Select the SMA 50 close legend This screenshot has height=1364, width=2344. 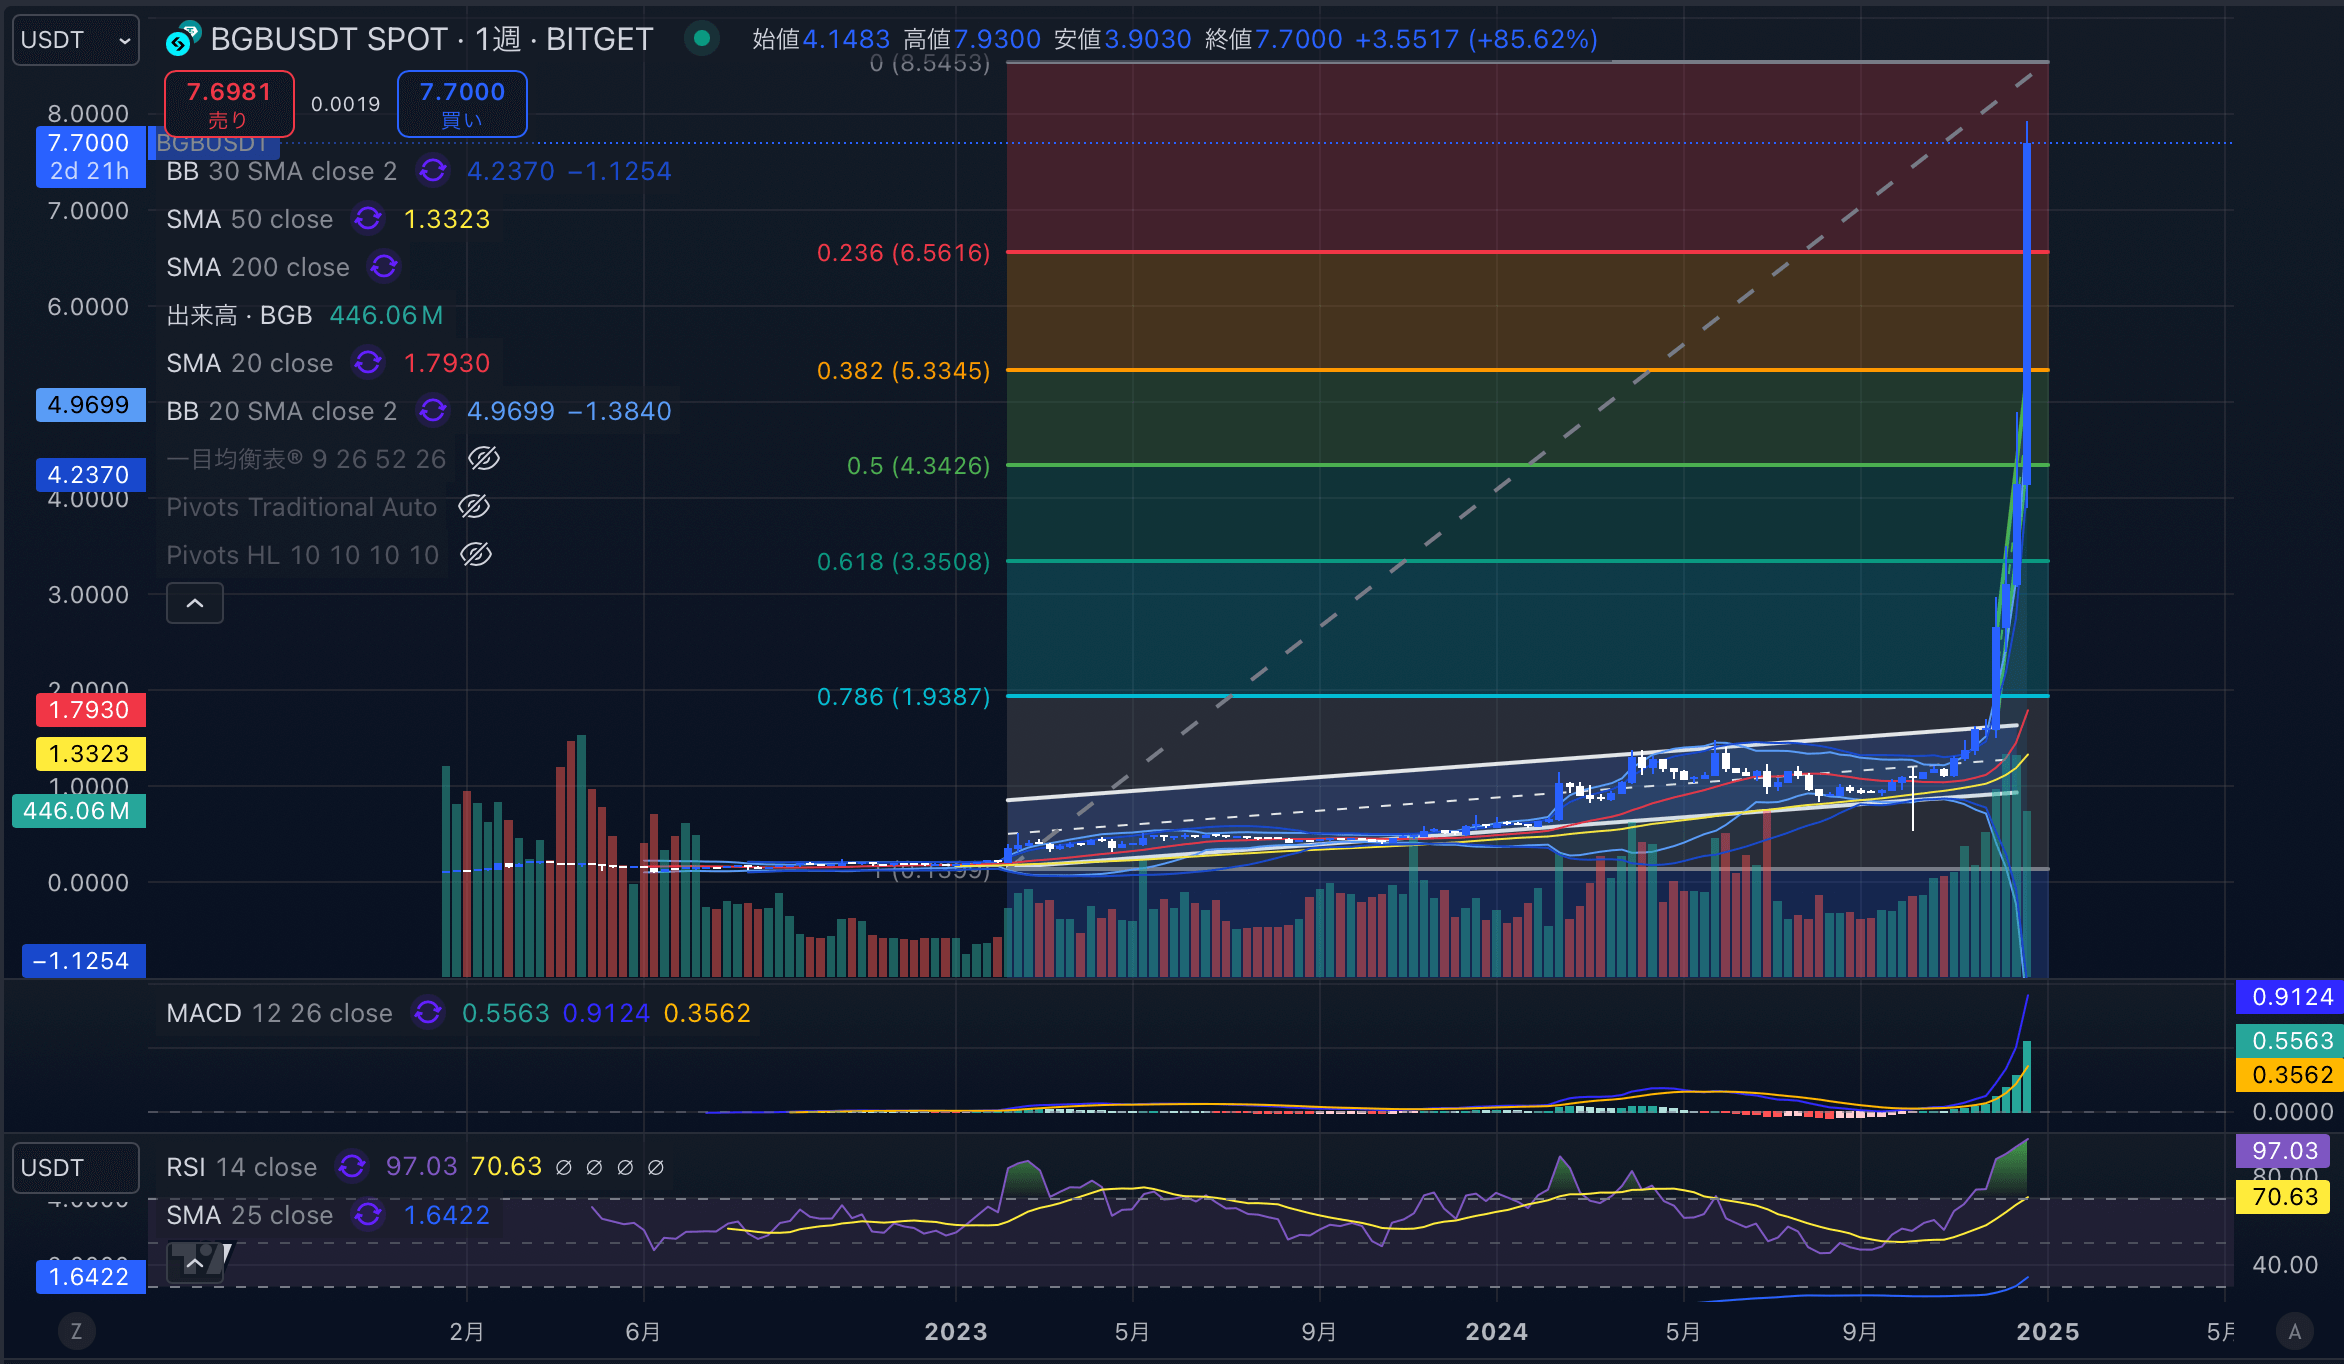250,219
